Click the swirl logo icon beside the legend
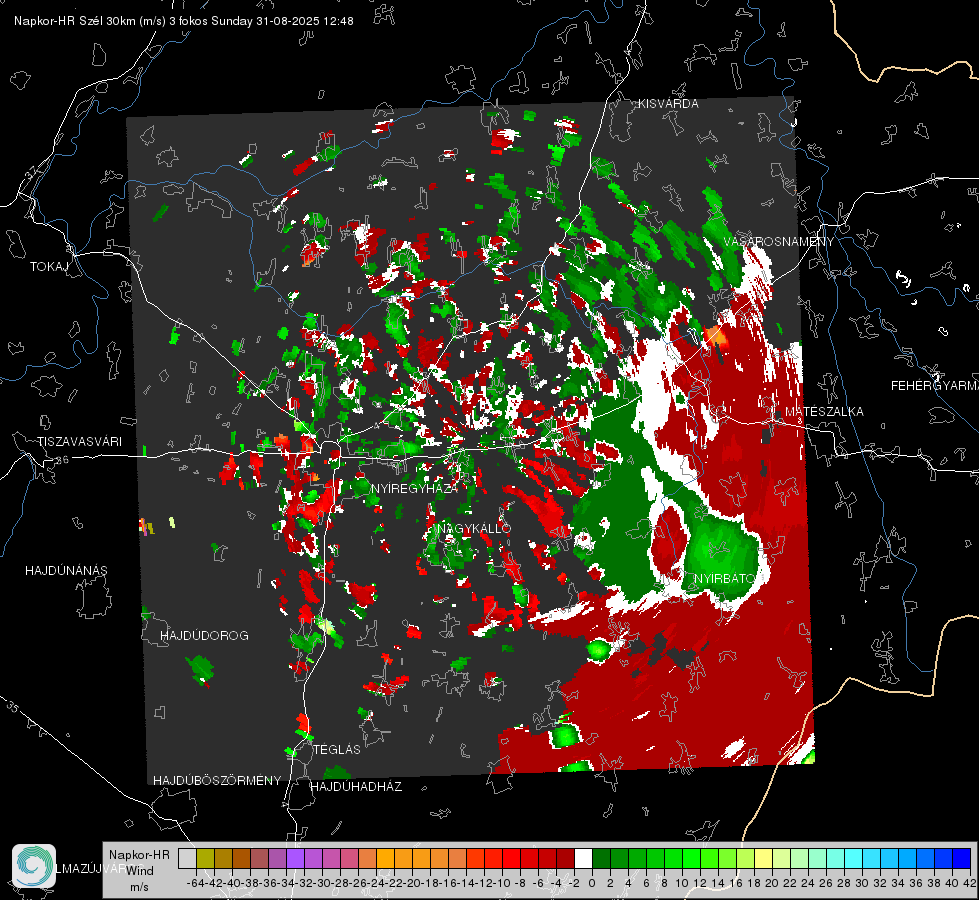Image resolution: width=979 pixels, height=900 pixels. click(x=34, y=866)
